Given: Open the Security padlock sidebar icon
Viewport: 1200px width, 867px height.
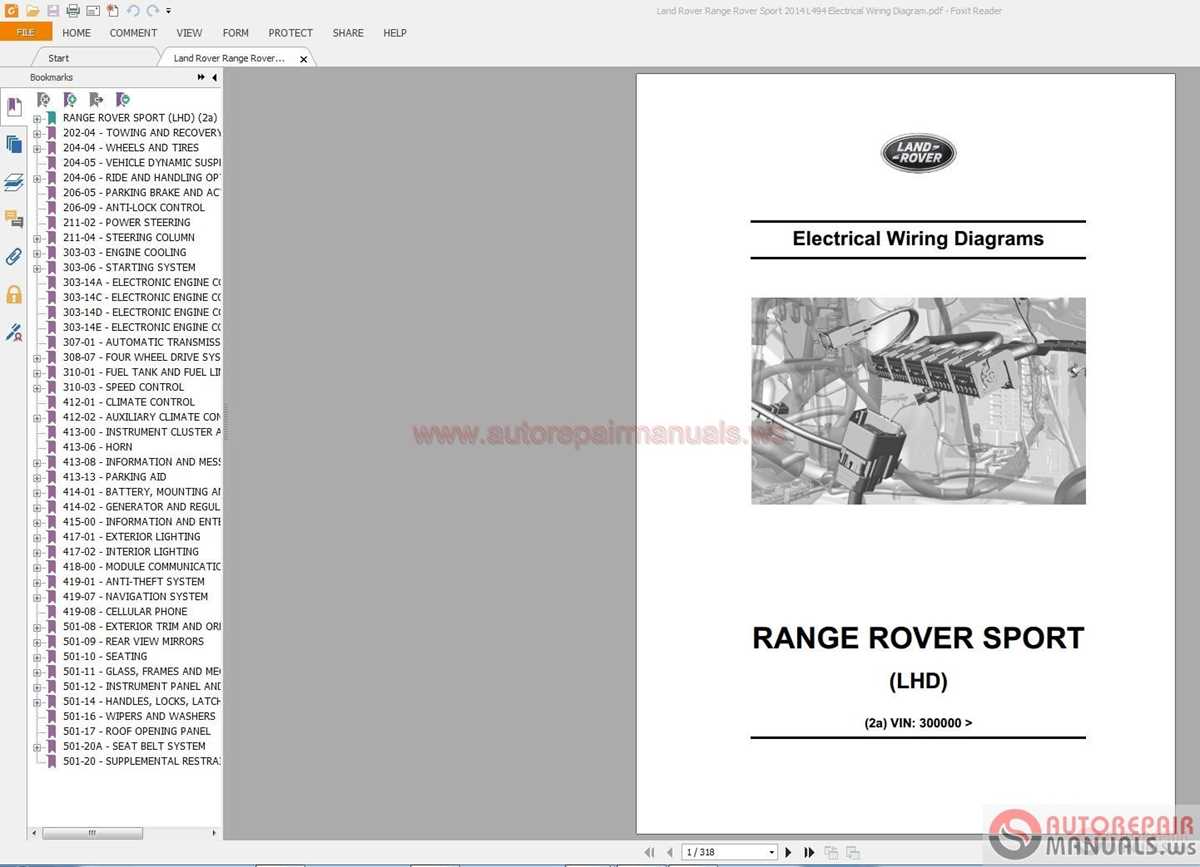Looking at the screenshot, I should [13, 295].
